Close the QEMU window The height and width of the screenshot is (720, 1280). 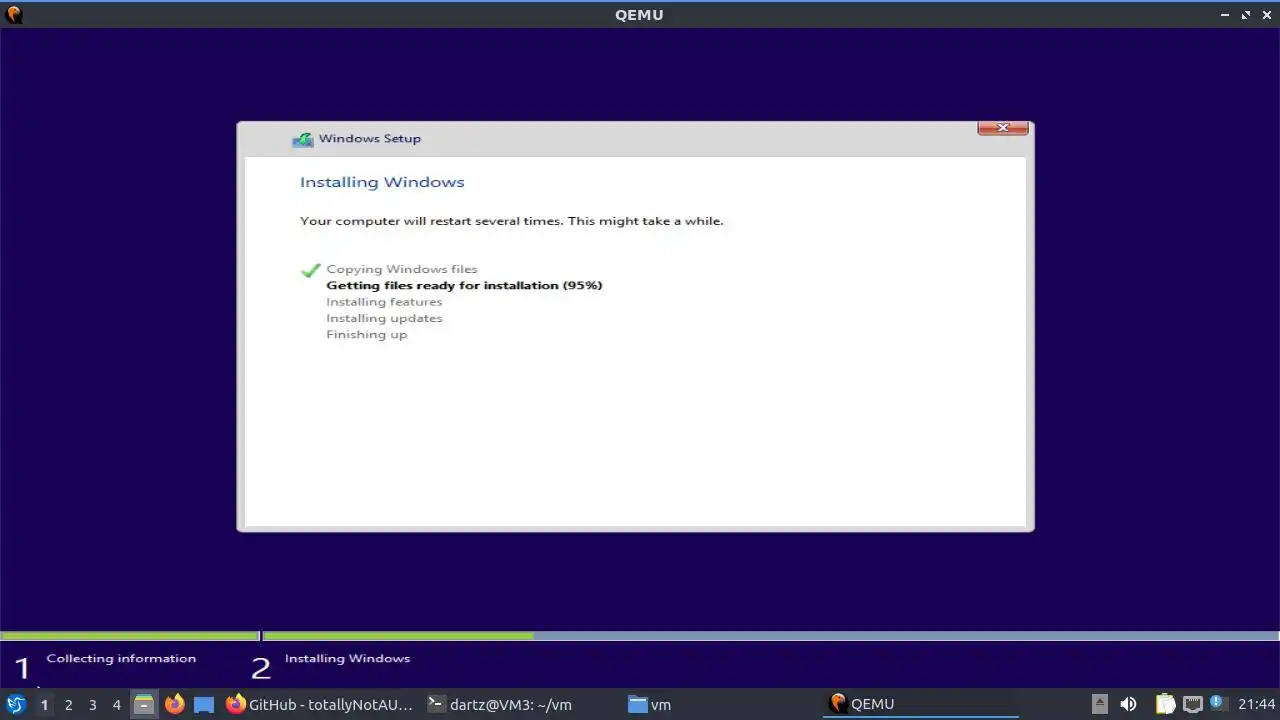(1266, 15)
